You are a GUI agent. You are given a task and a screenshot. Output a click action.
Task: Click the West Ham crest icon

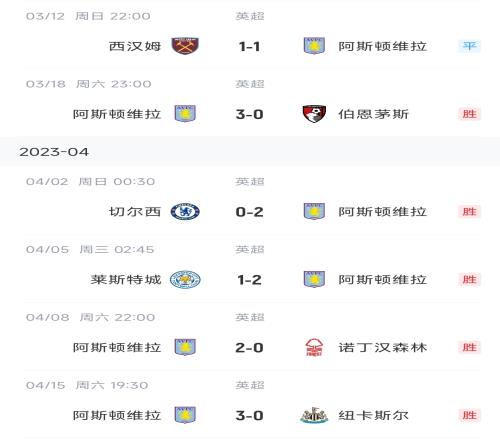[185, 46]
